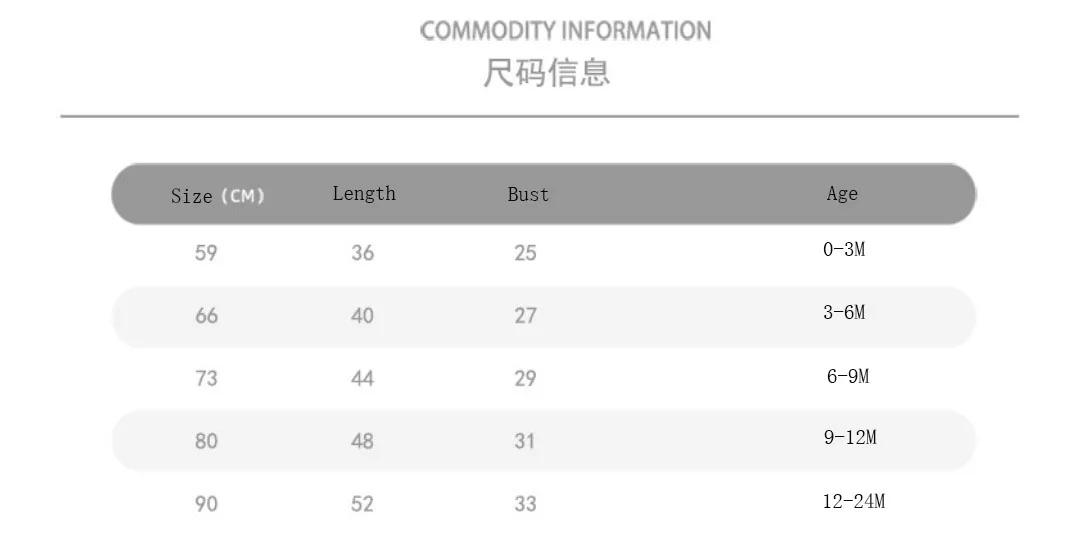
Task: Click size value 66
Action: tap(206, 316)
